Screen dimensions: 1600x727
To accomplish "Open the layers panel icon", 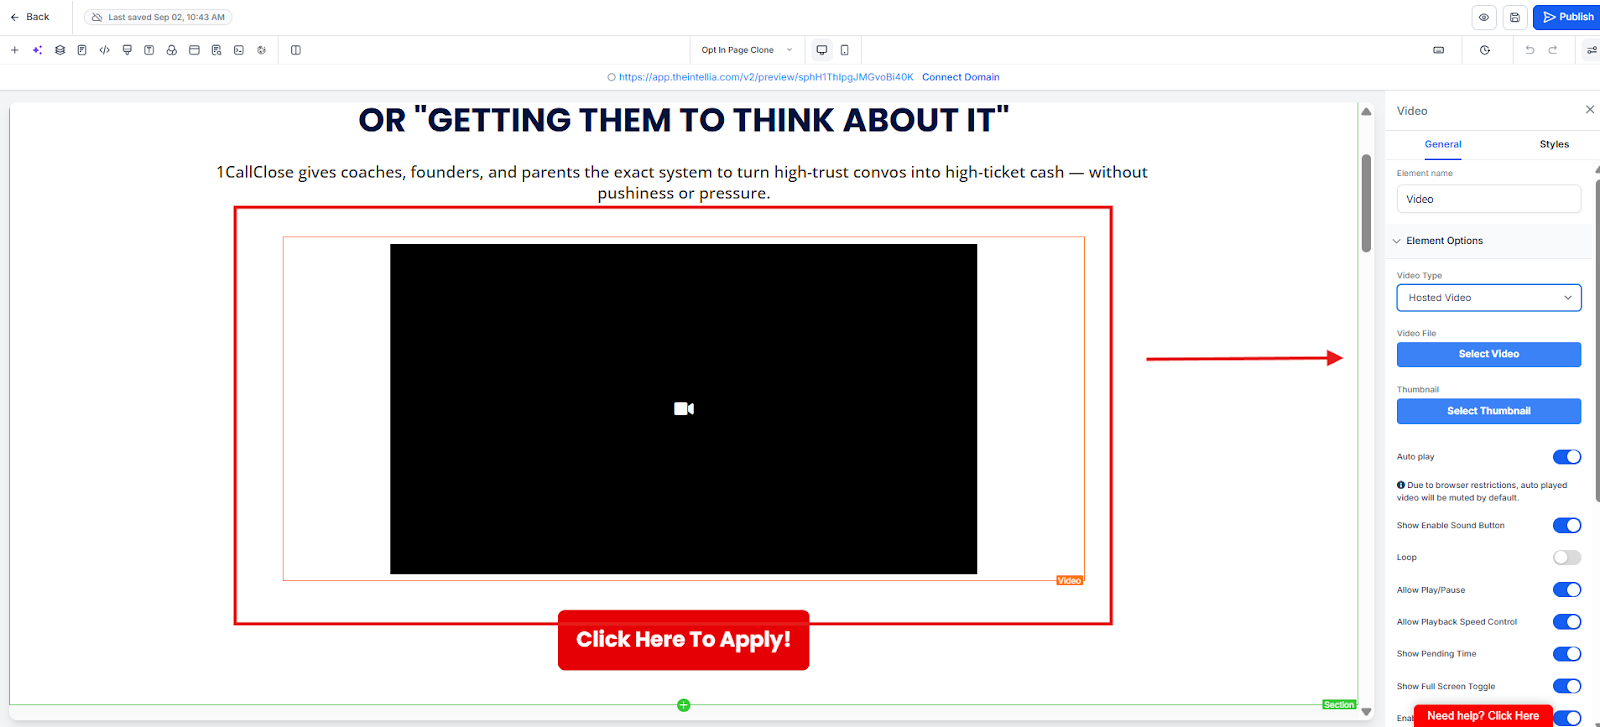I will (60, 50).
